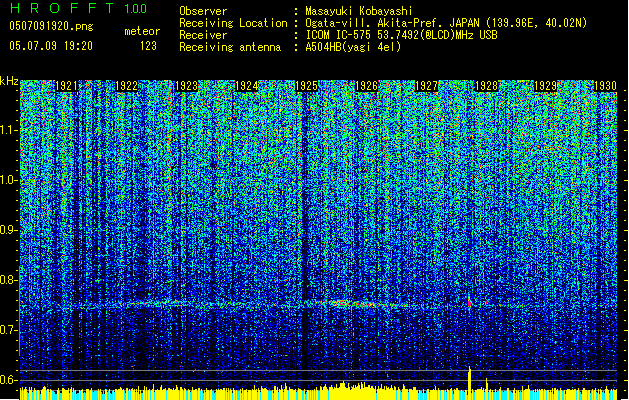This screenshot has height=400, width=629.
Task: Click the HROFFT 1.0.0 title text
Action: pyautogui.click(x=78, y=8)
